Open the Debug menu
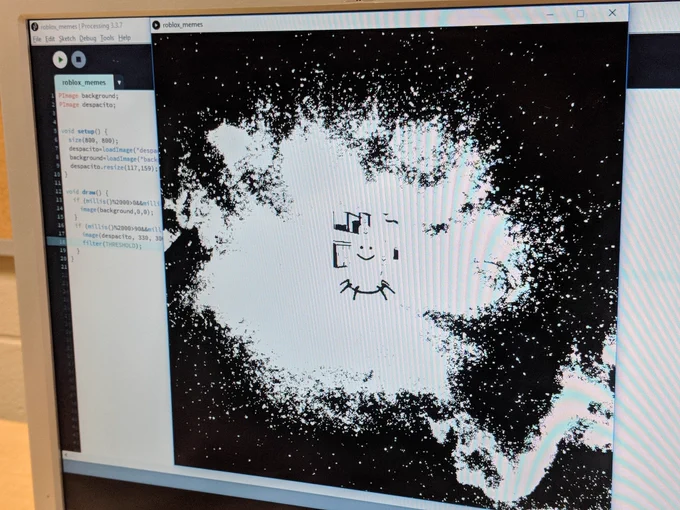This screenshot has height=510, width=680. (x=88, y=38)
